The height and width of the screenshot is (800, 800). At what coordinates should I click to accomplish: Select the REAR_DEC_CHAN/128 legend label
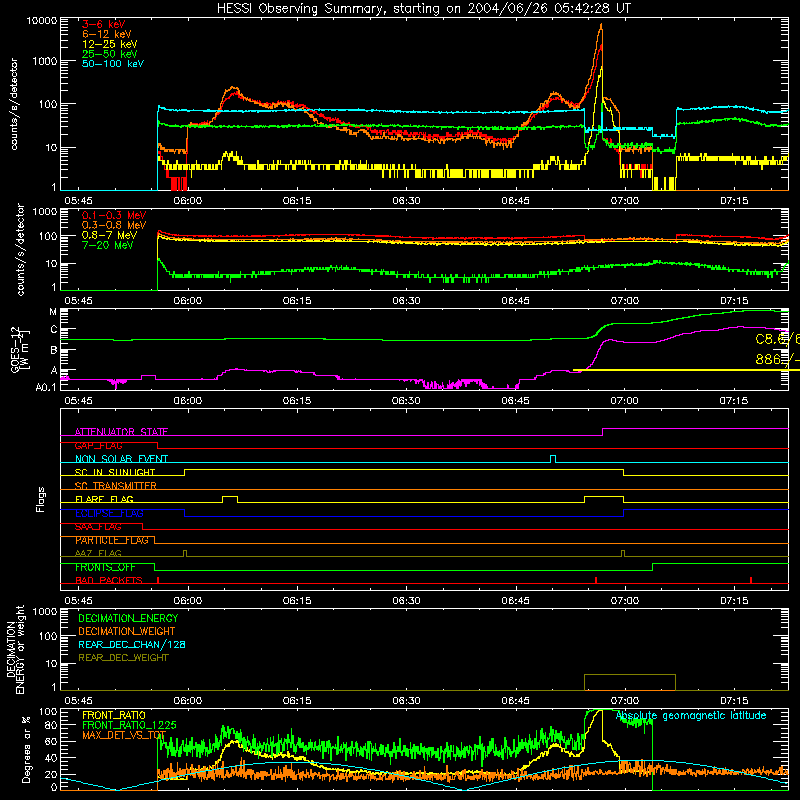pyautogui.click(x=132, y=645)
